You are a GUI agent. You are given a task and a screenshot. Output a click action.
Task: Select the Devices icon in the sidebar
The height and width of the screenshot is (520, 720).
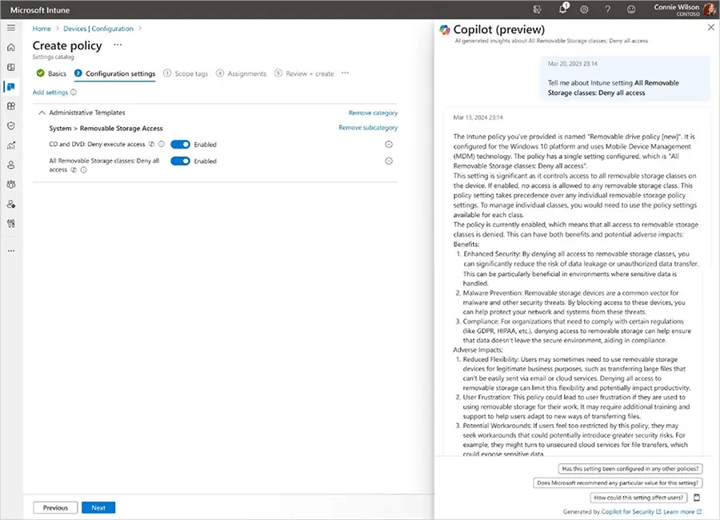(x=11, y=86)
